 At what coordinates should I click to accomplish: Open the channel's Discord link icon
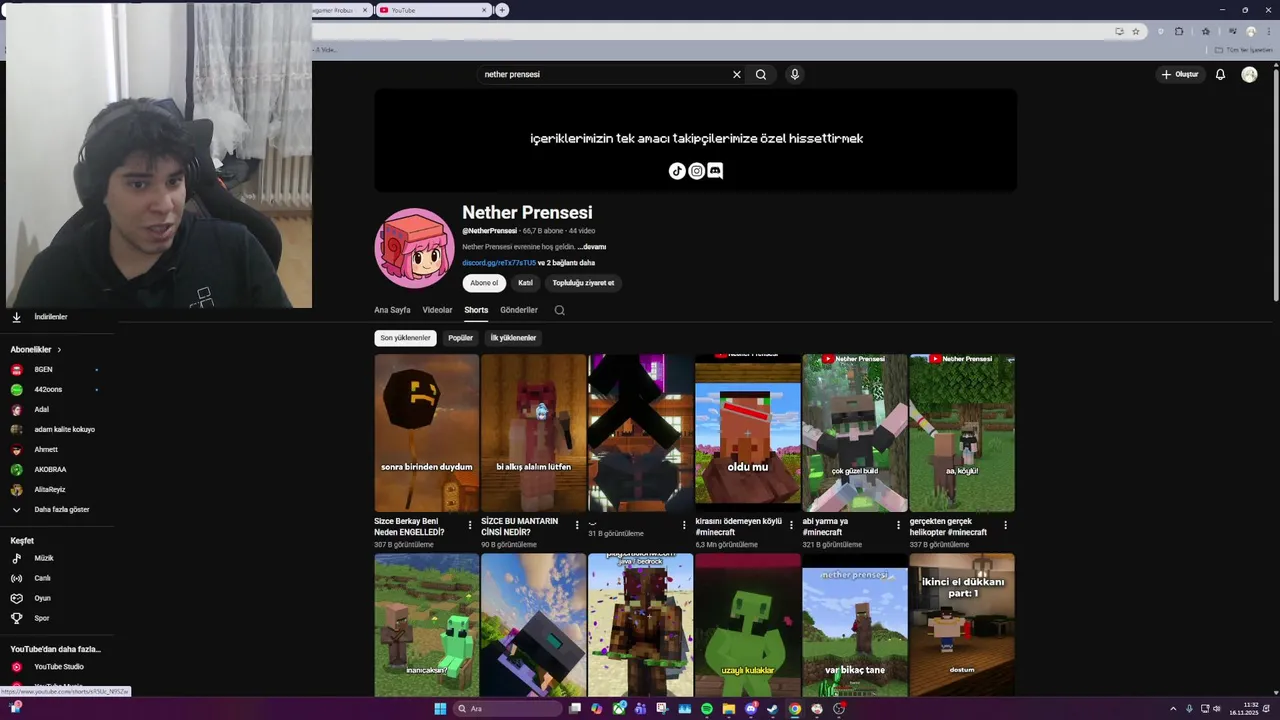pos(715,171)
